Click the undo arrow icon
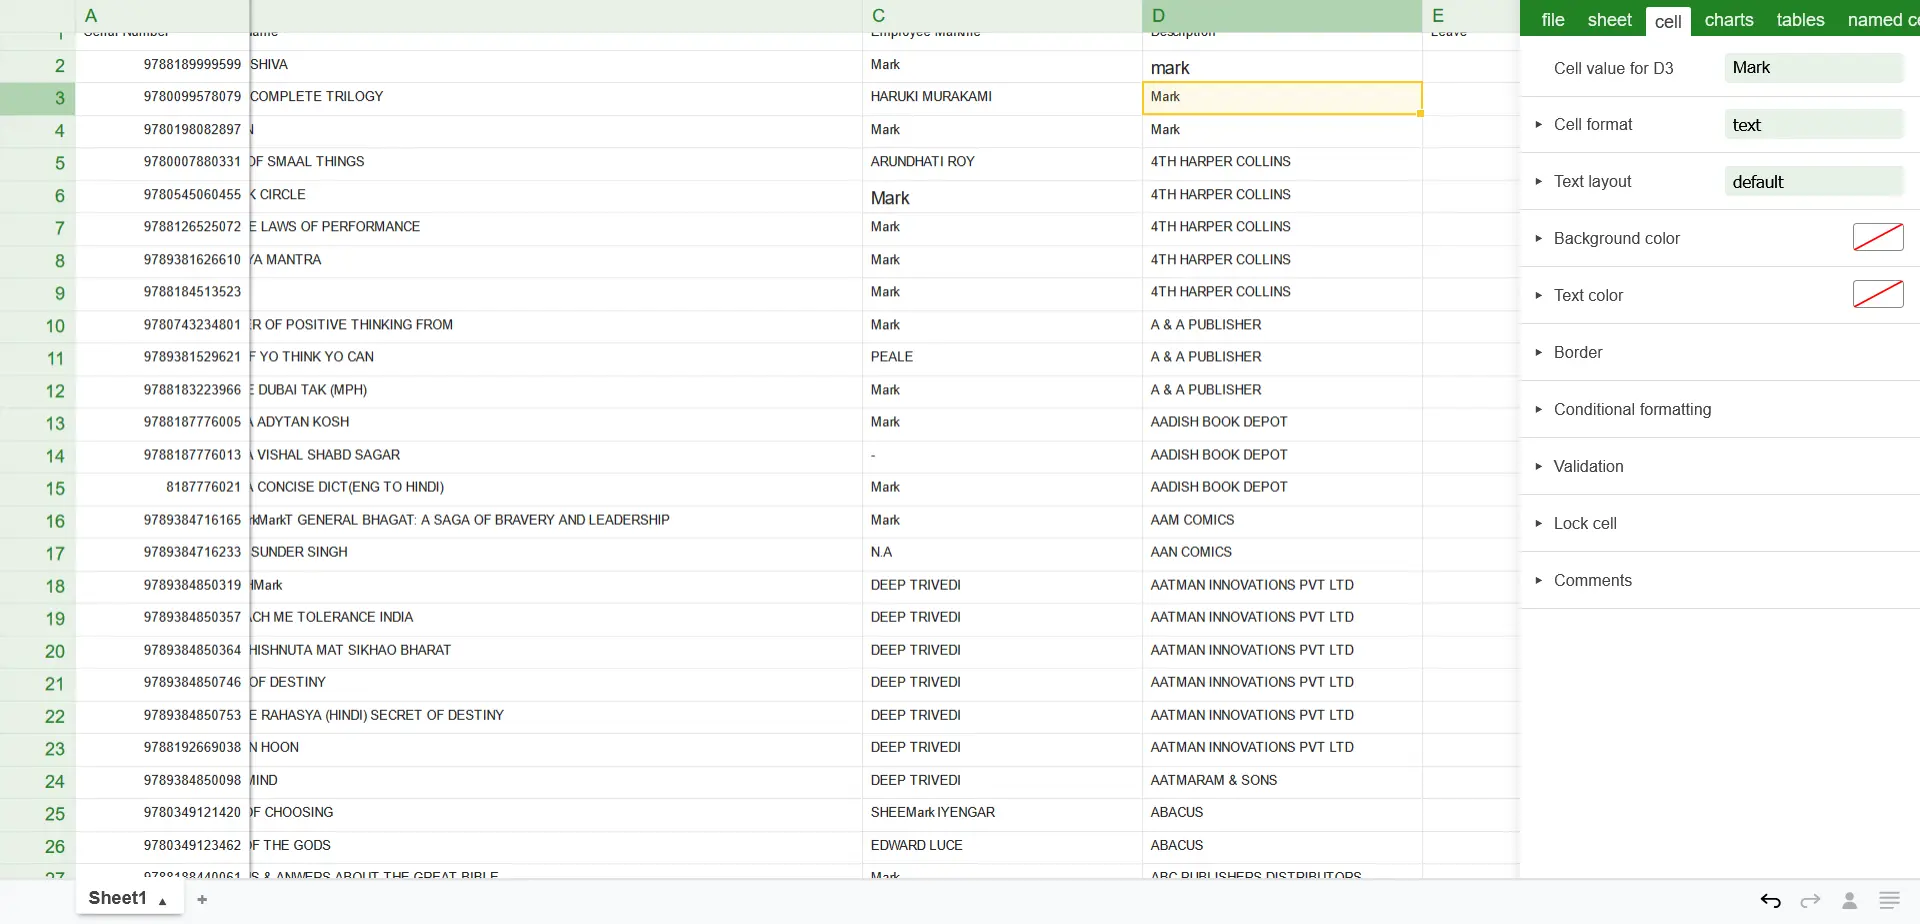The image size is (1920, 924). (1770, 901)
